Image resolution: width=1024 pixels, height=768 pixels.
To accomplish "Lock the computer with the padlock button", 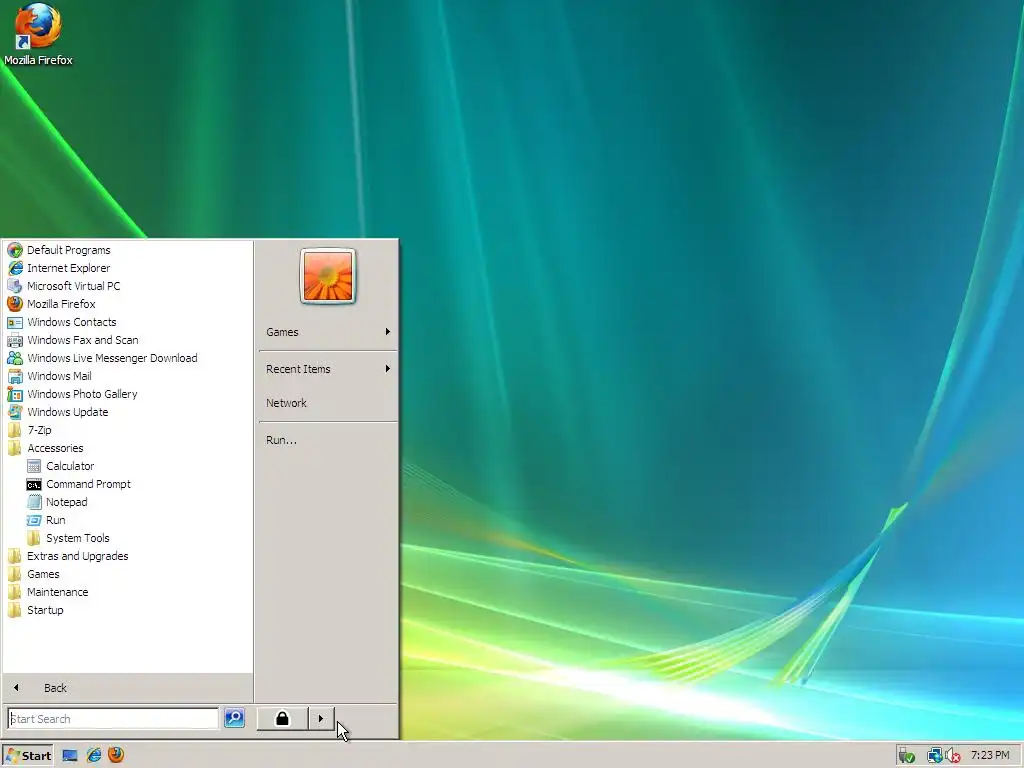I will coord(282,718).
